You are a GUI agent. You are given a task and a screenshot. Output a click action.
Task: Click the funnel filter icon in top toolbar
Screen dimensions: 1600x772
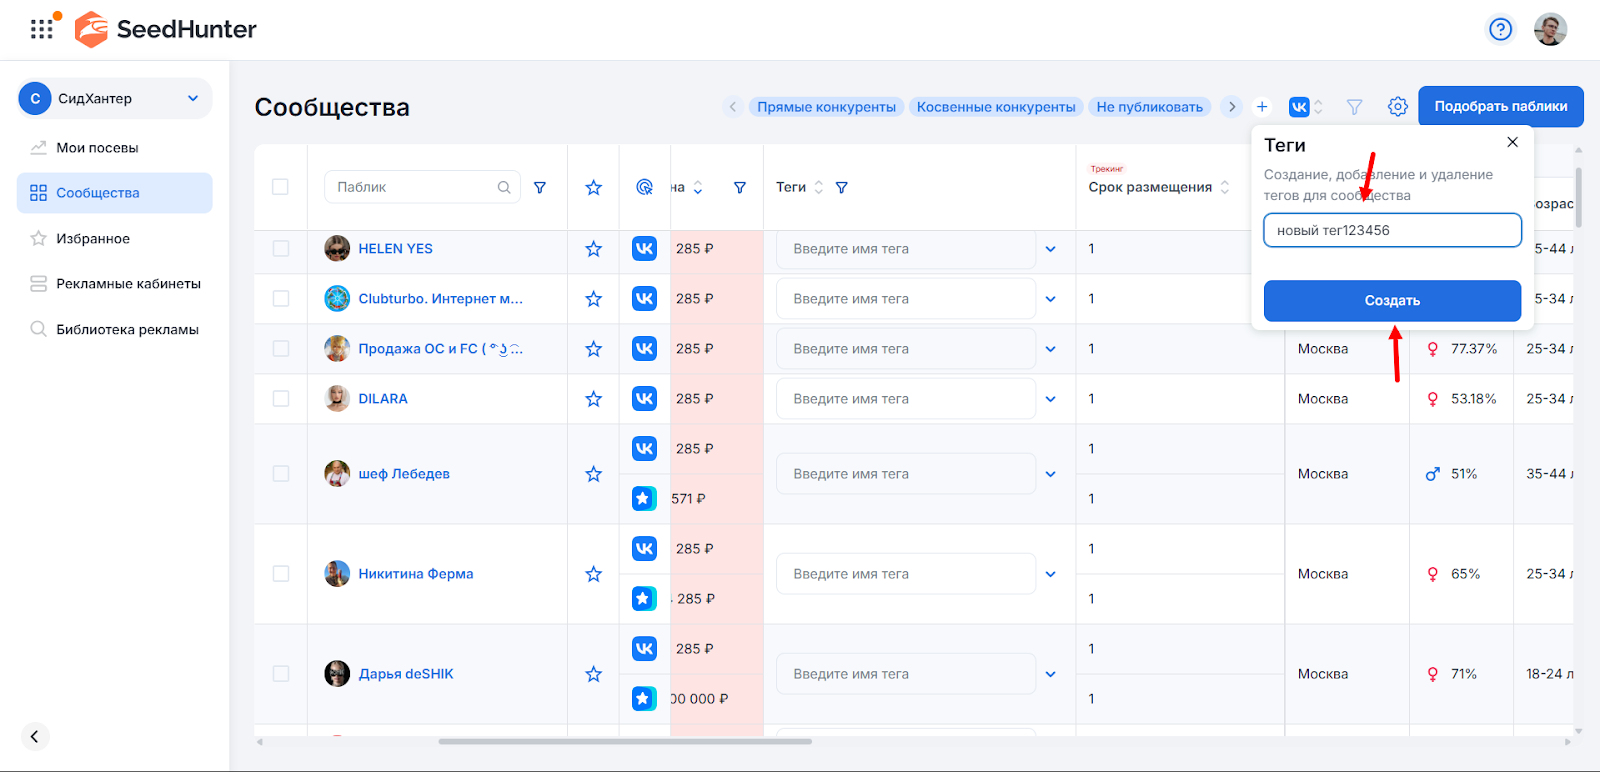[x=1354, y=107]
